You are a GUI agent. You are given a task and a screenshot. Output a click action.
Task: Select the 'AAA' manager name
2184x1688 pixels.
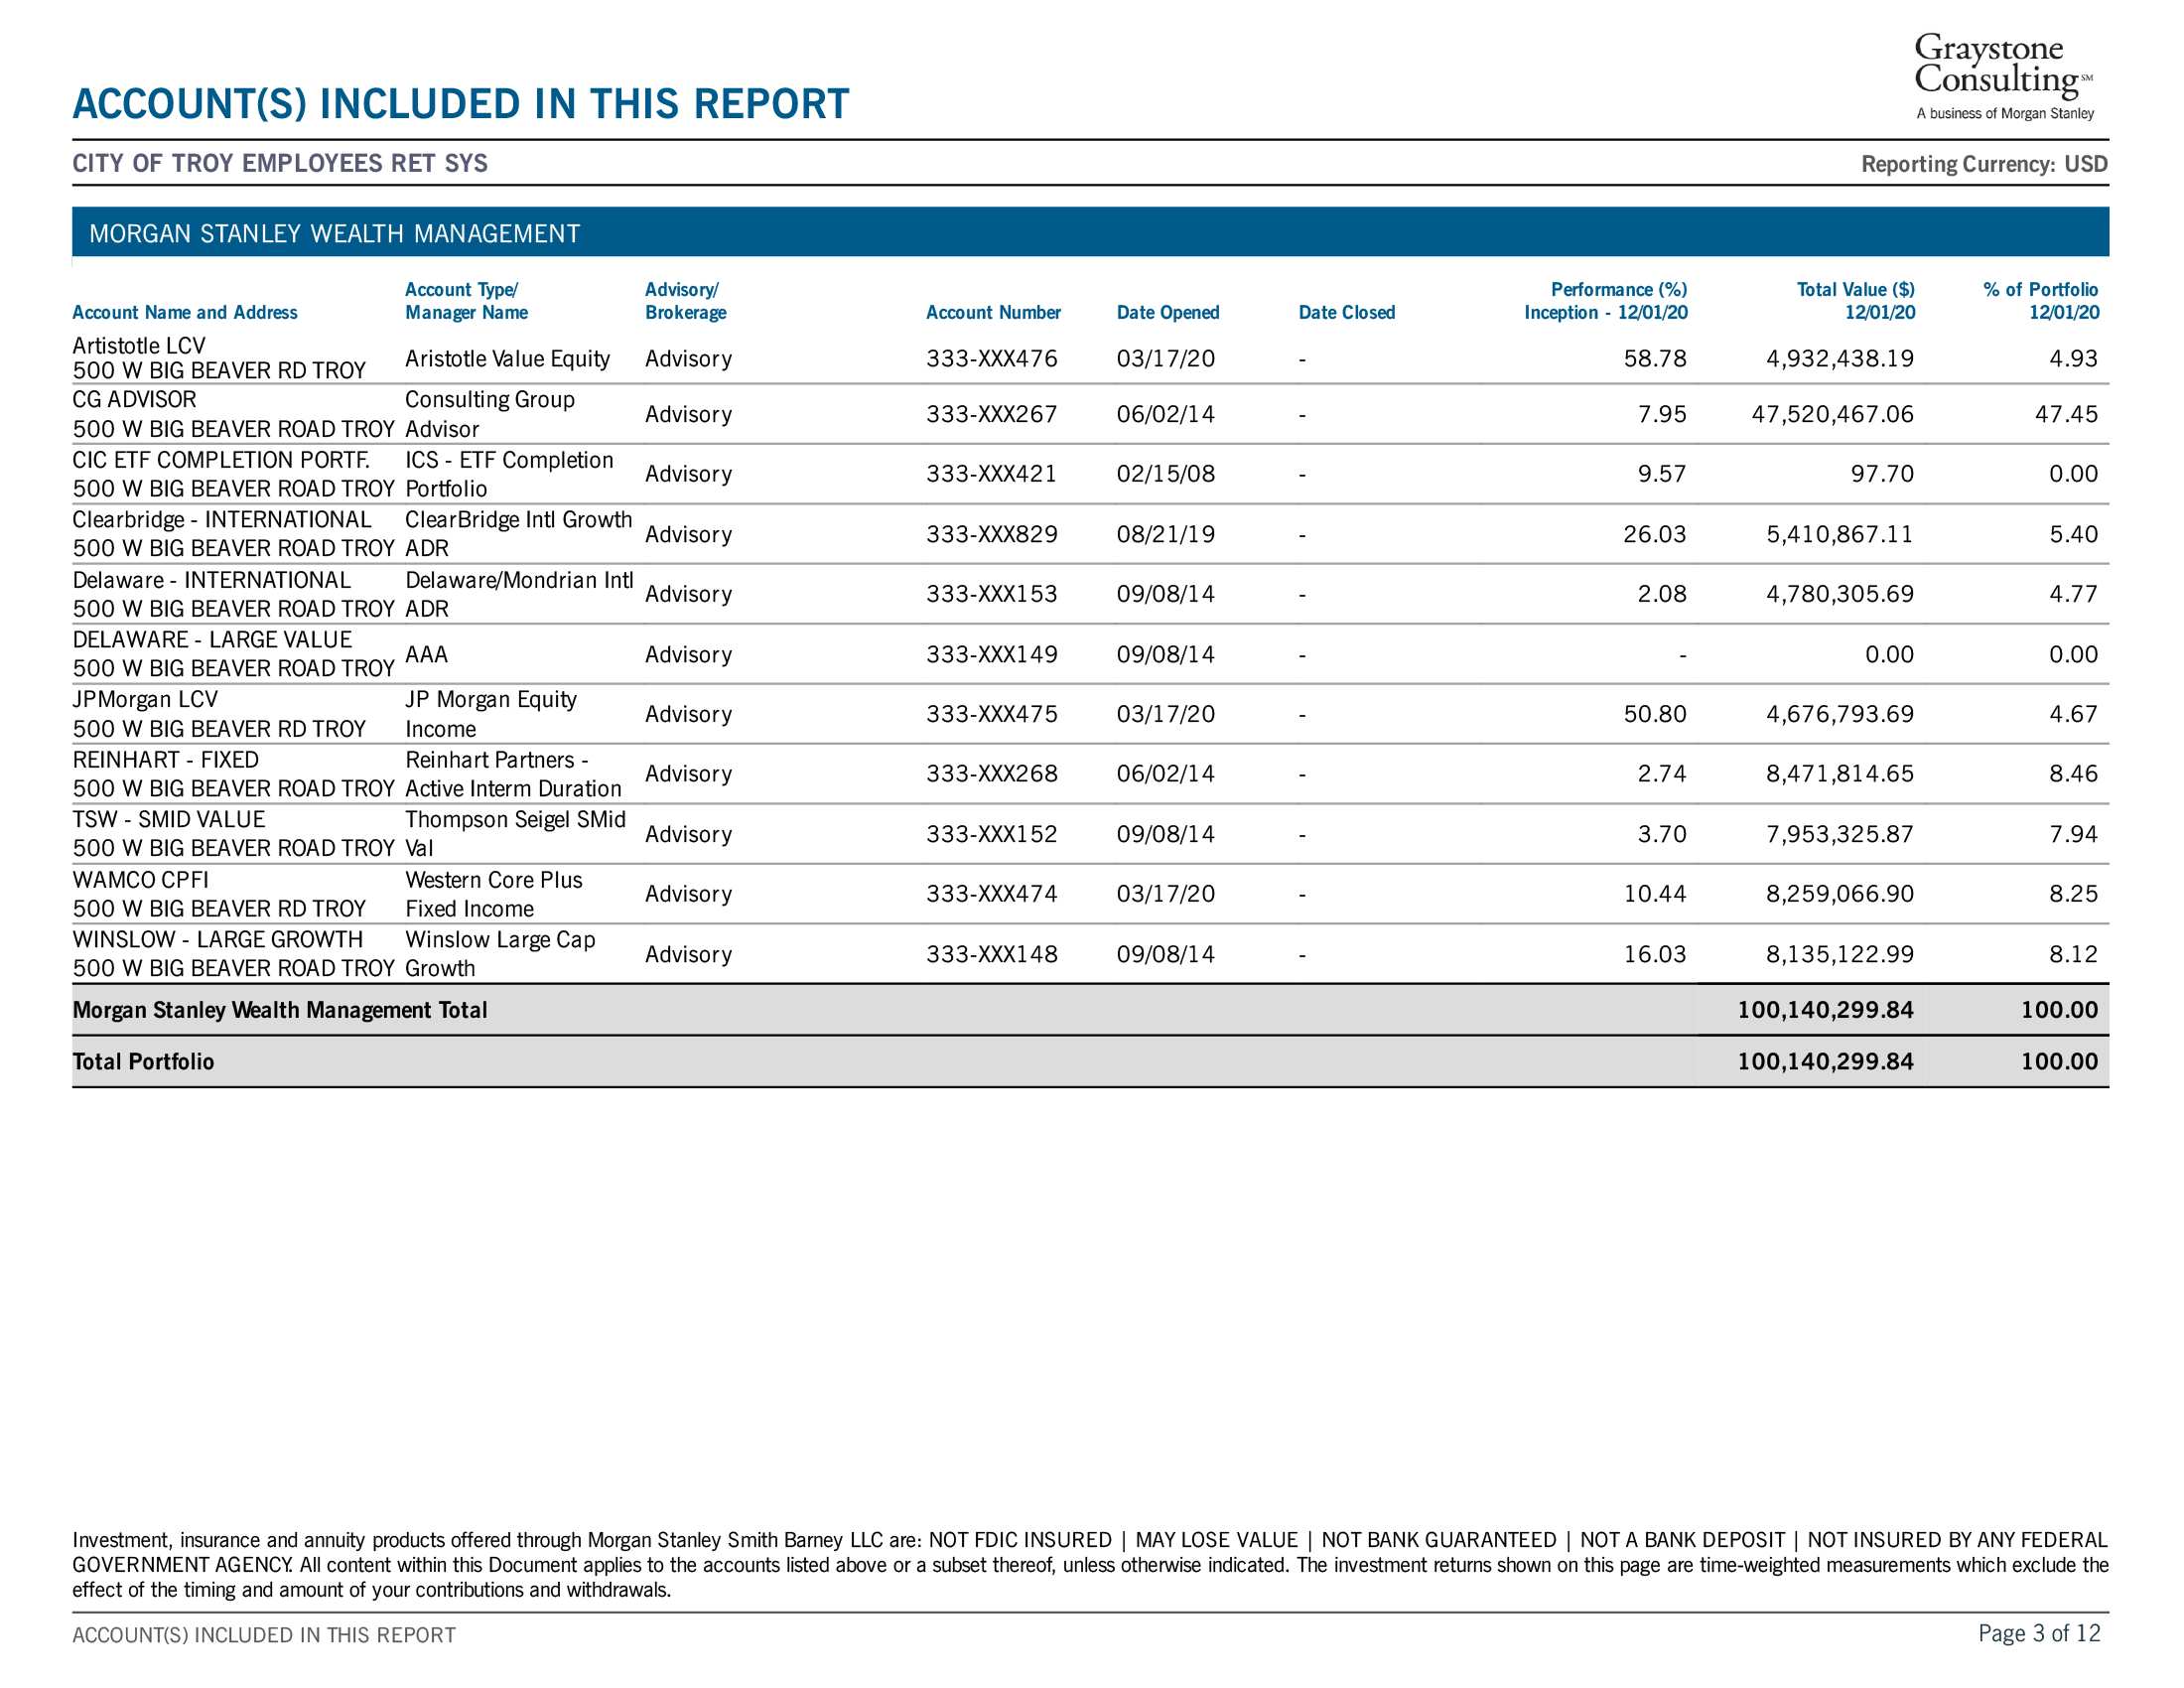(426, 654)
